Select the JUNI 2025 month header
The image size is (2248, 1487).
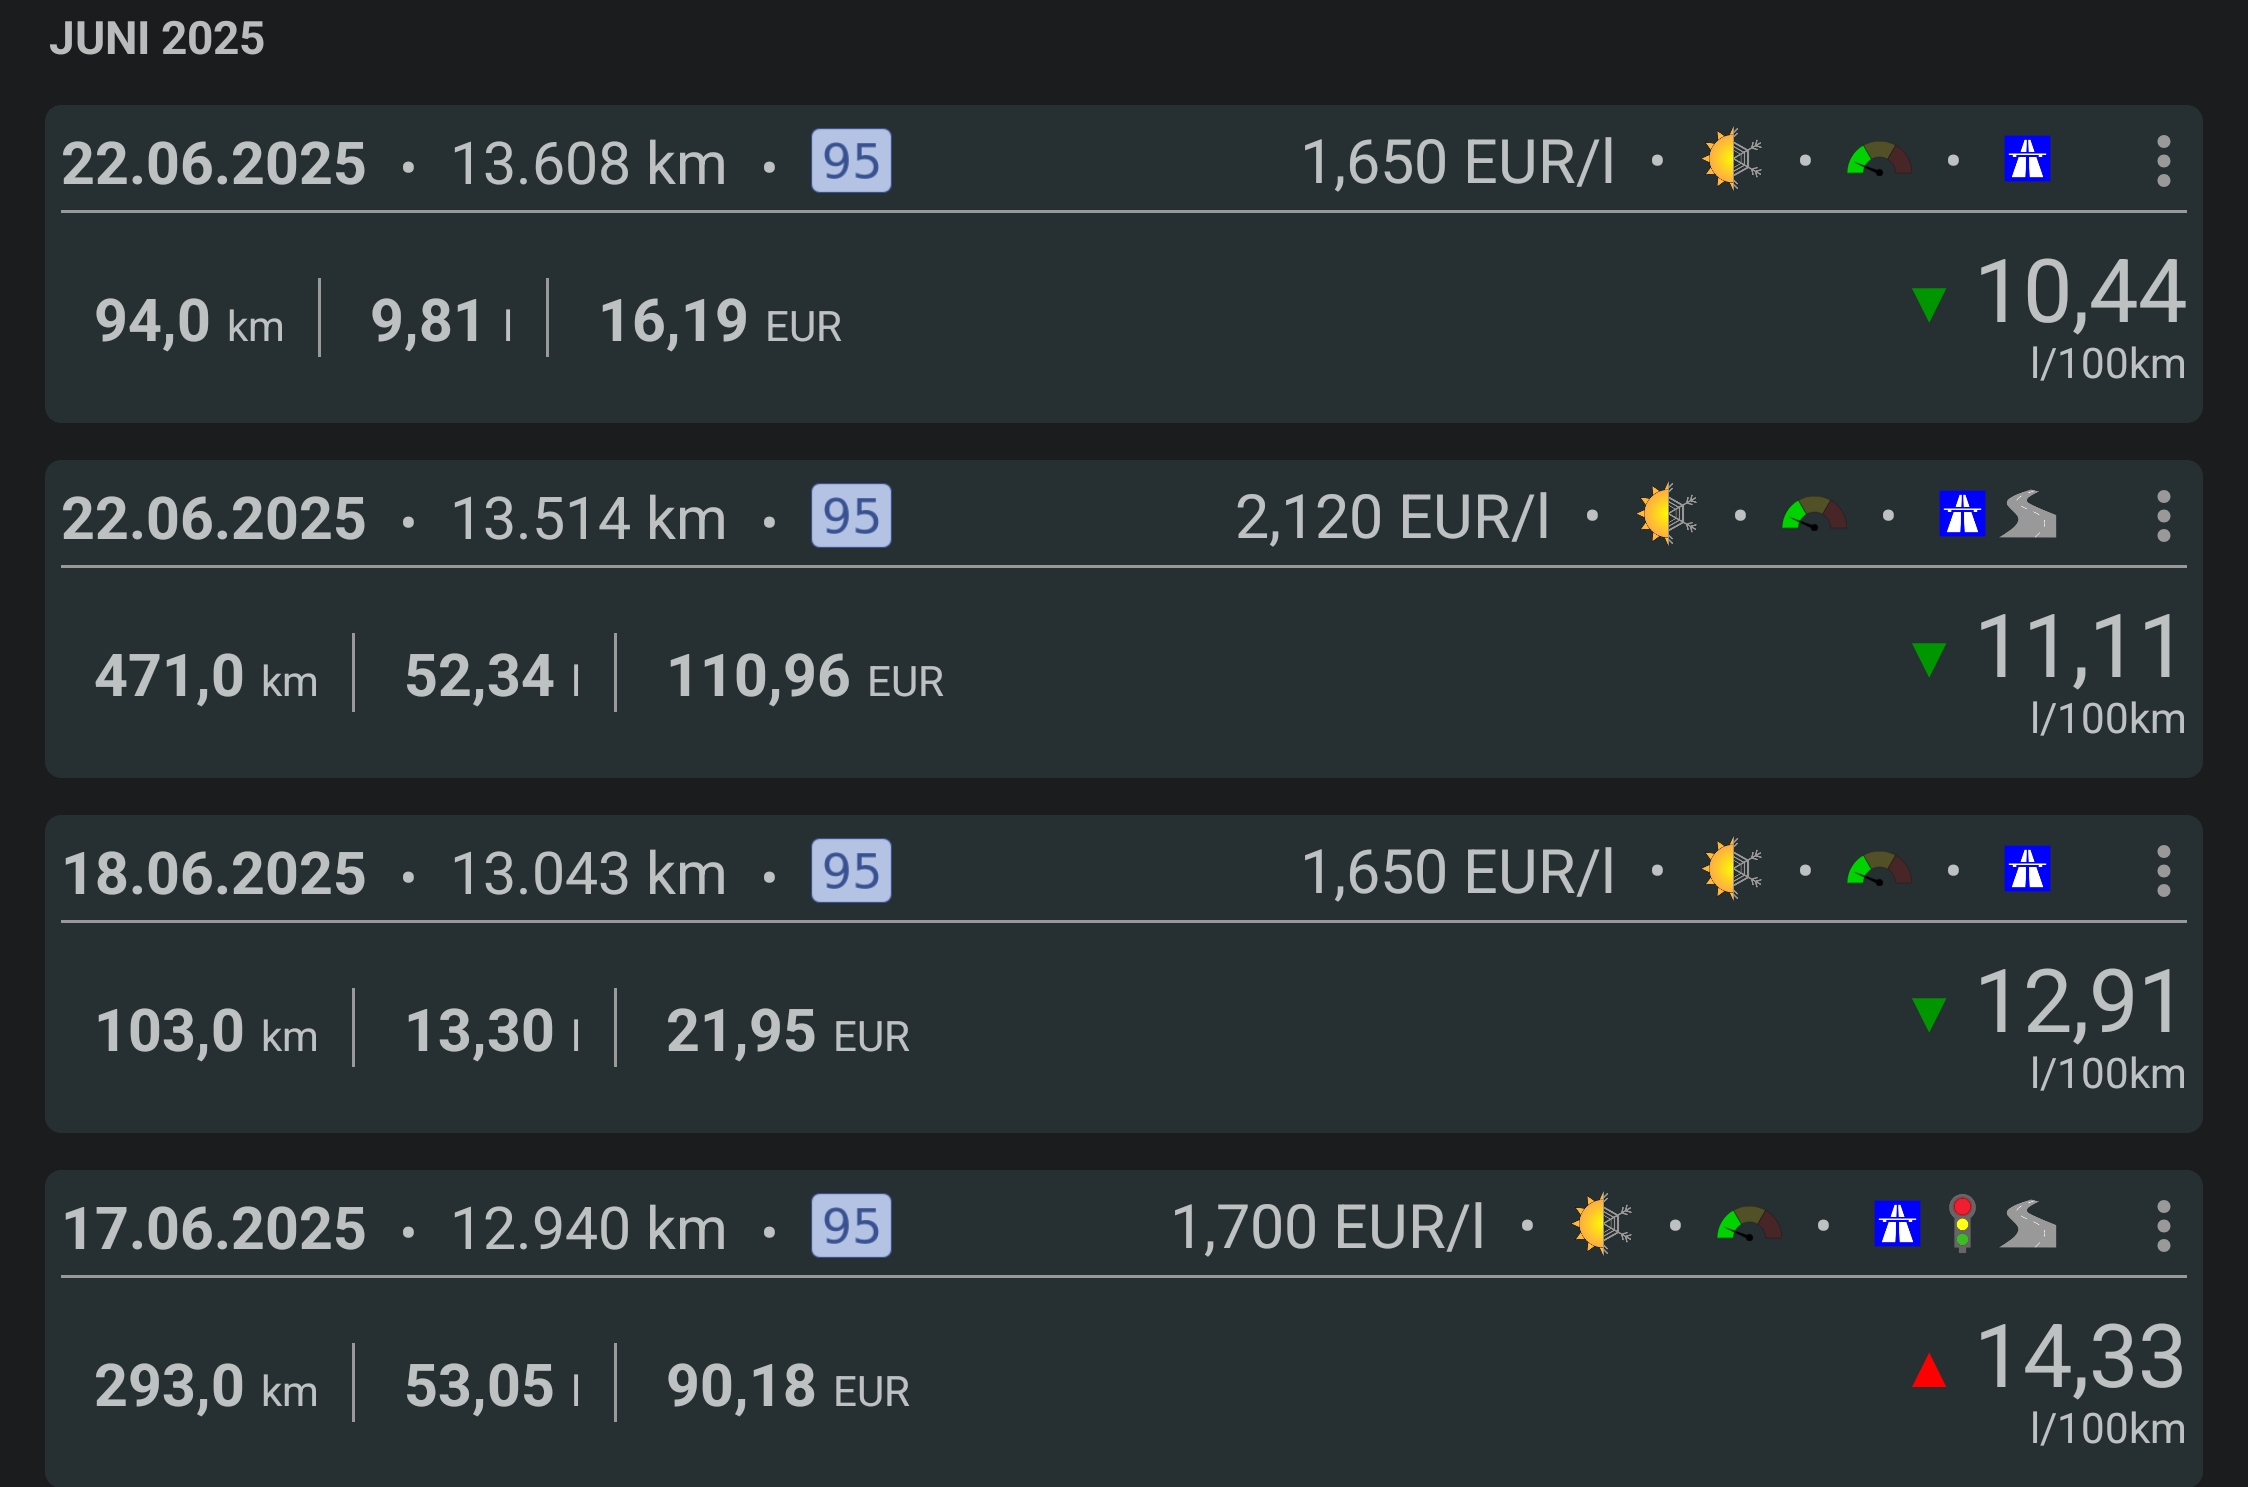[x=157, y=39]
